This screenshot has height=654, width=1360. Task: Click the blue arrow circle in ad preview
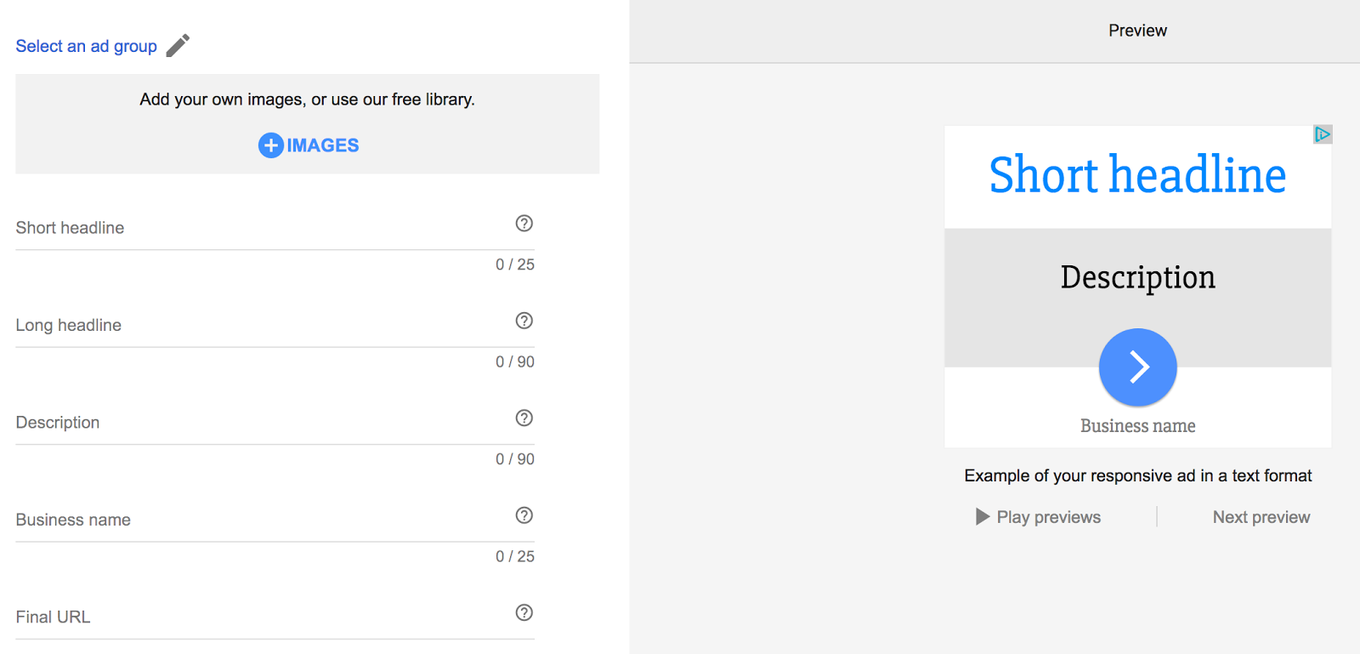click(x=1138, y=367)
